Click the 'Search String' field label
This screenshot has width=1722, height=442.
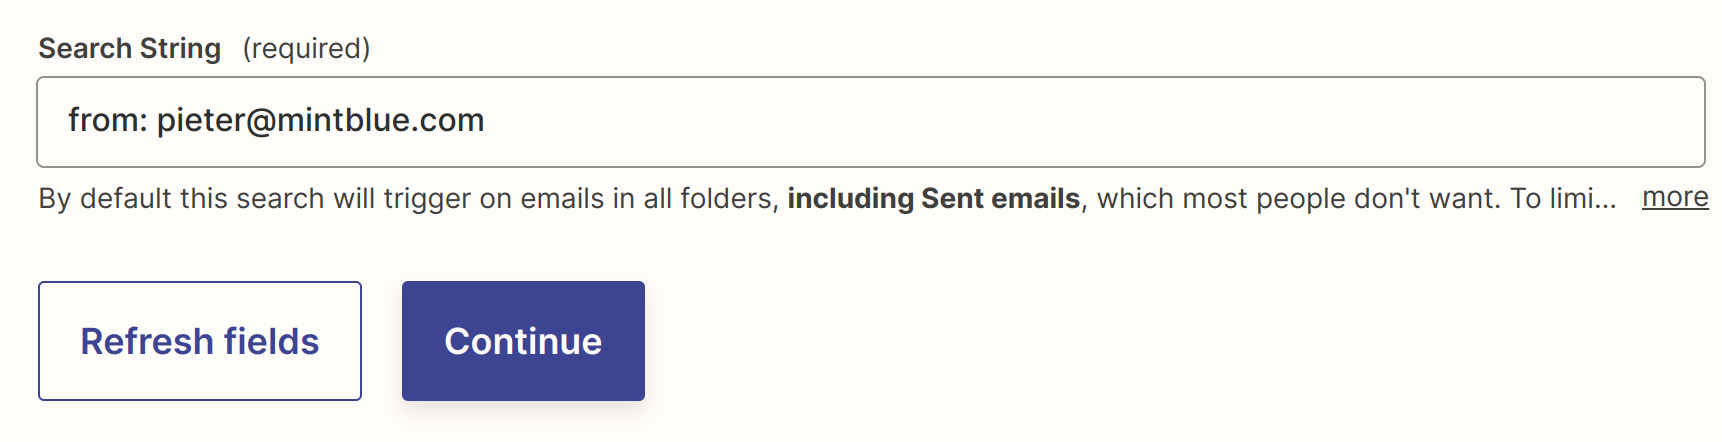[x=130, y=48]
